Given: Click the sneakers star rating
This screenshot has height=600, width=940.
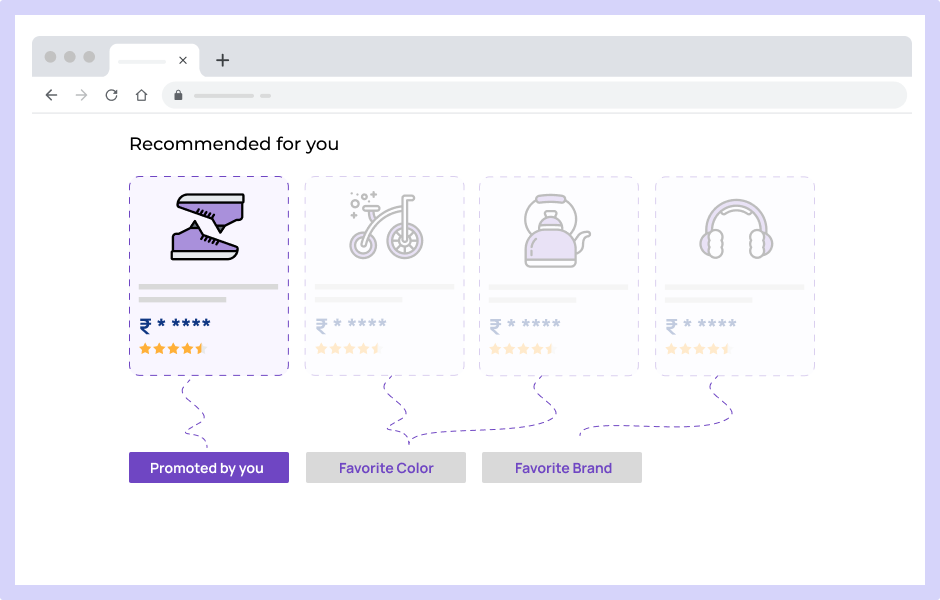Looking at the screenshot, I should click(172, 349).
